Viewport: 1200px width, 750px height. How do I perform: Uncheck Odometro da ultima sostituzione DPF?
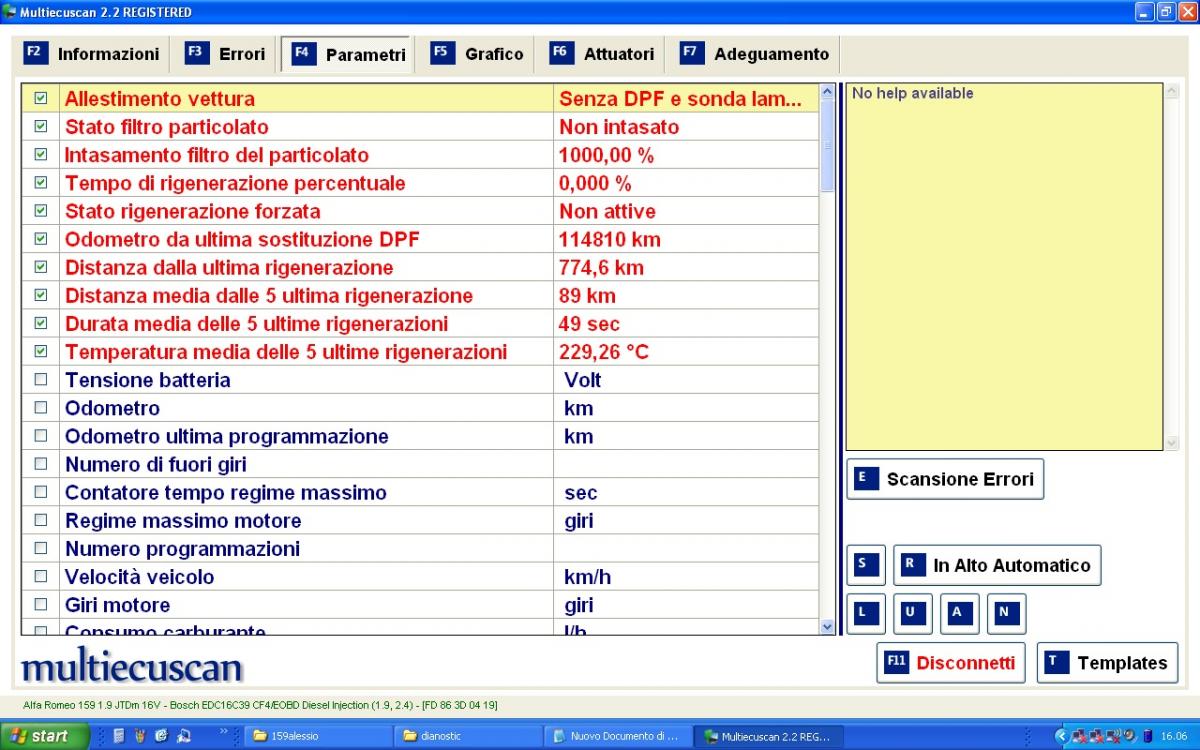click(41, 238)
